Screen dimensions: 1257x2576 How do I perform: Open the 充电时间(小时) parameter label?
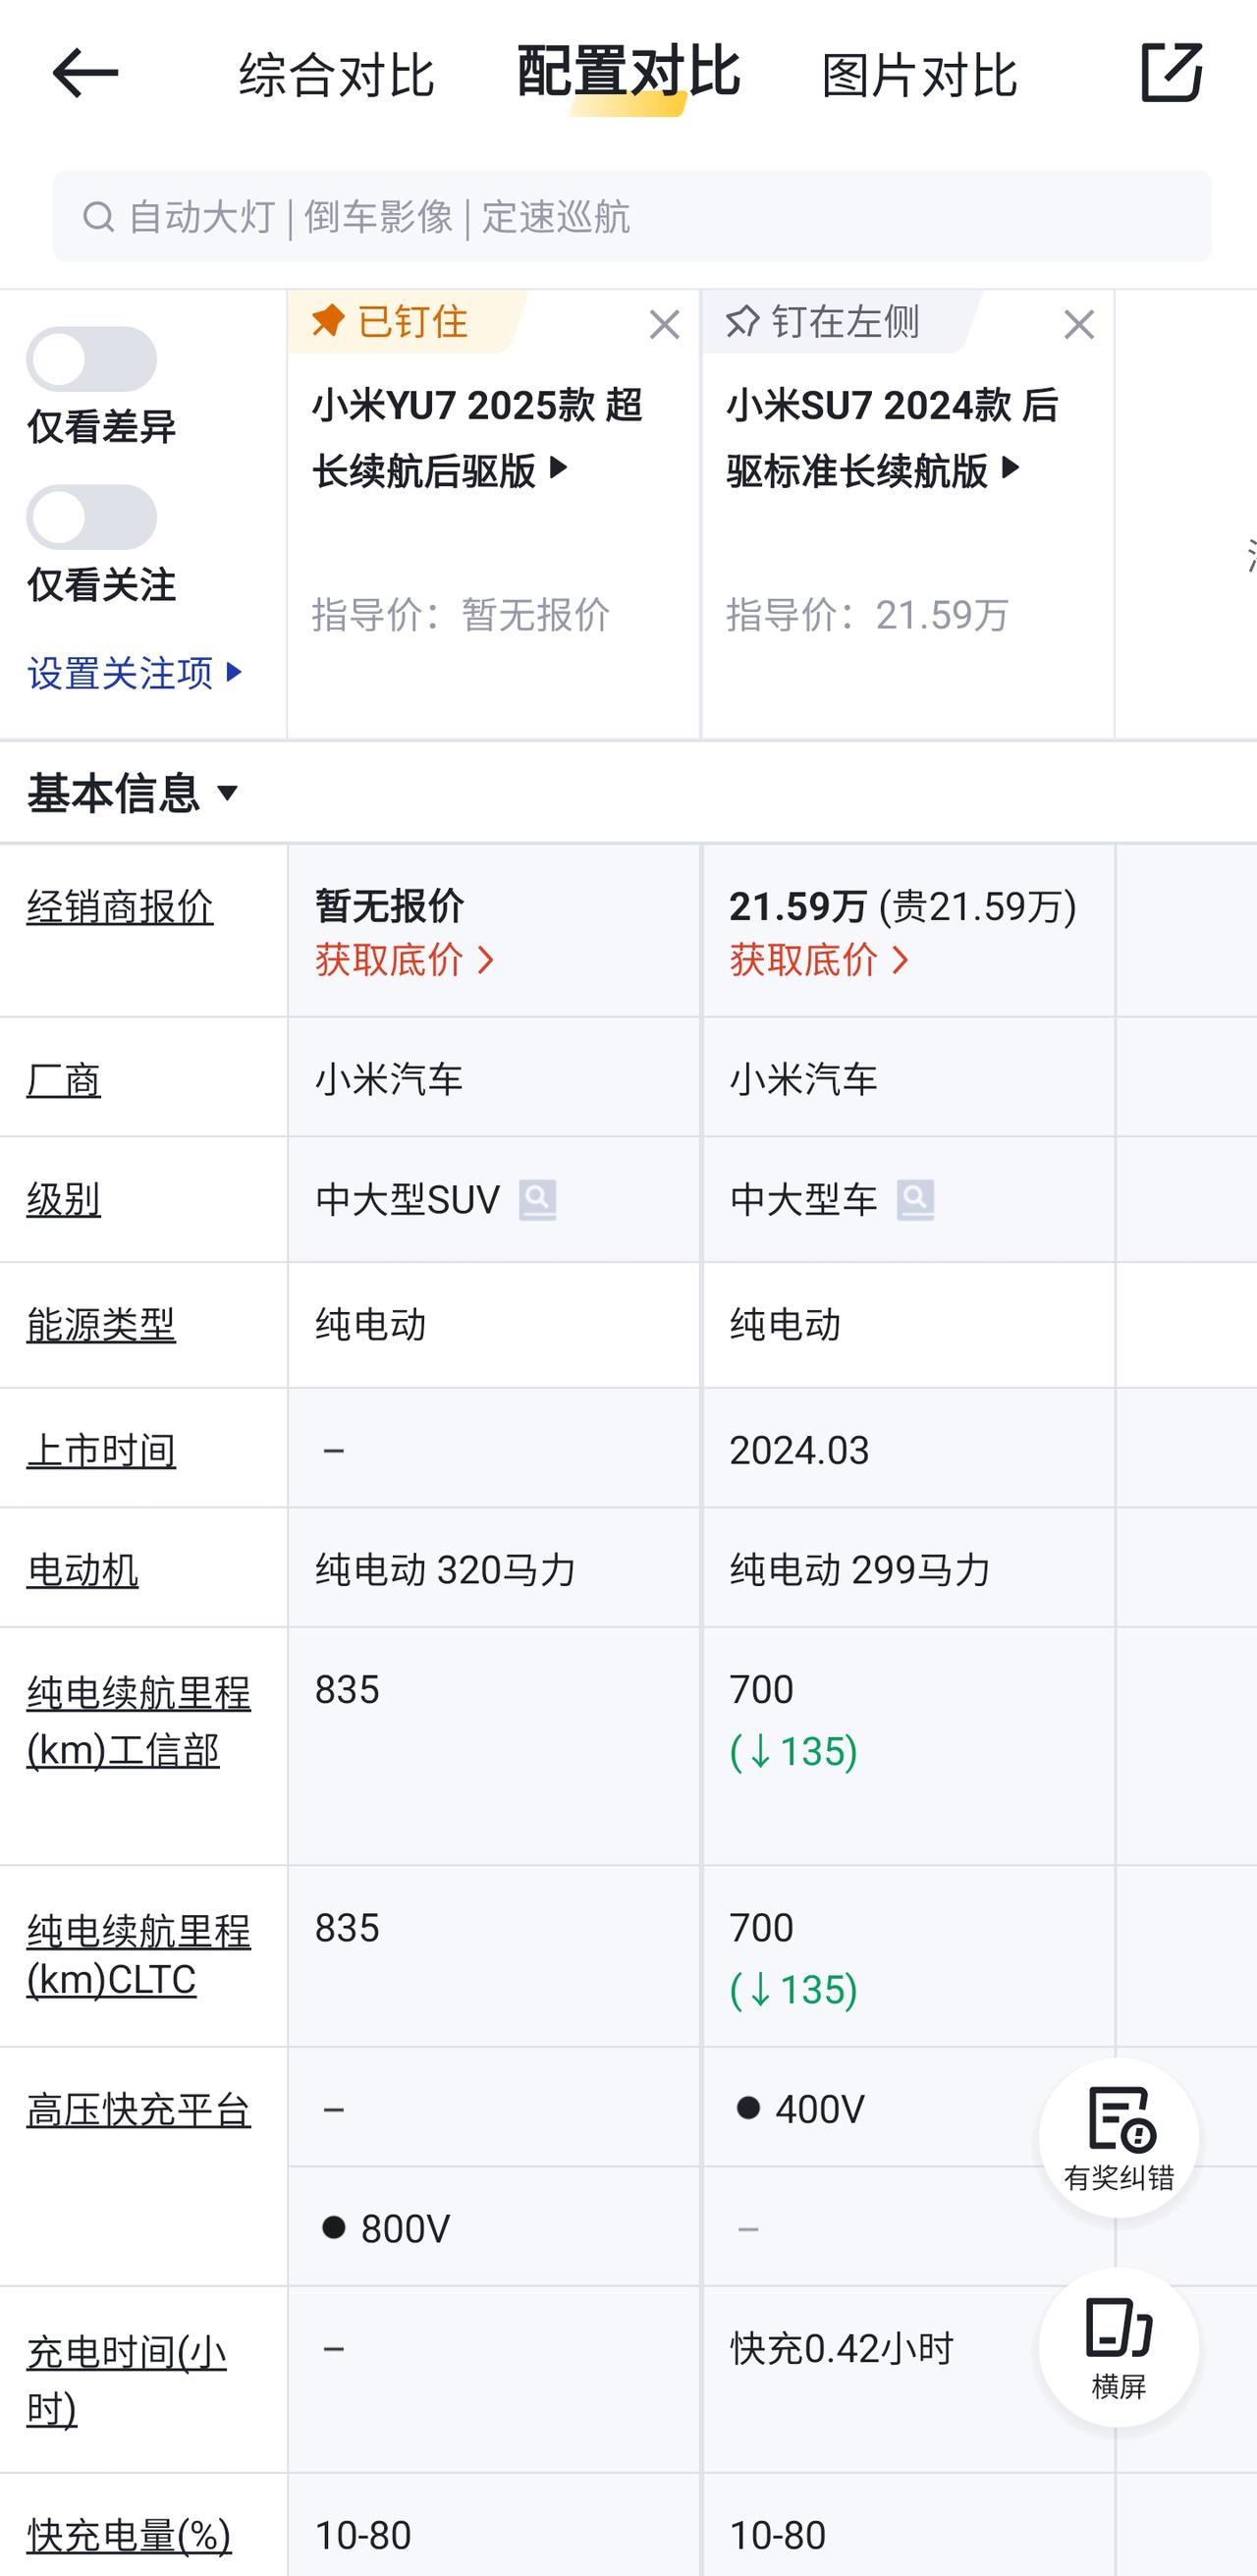pyautogui.click(x=127, y=2381)
